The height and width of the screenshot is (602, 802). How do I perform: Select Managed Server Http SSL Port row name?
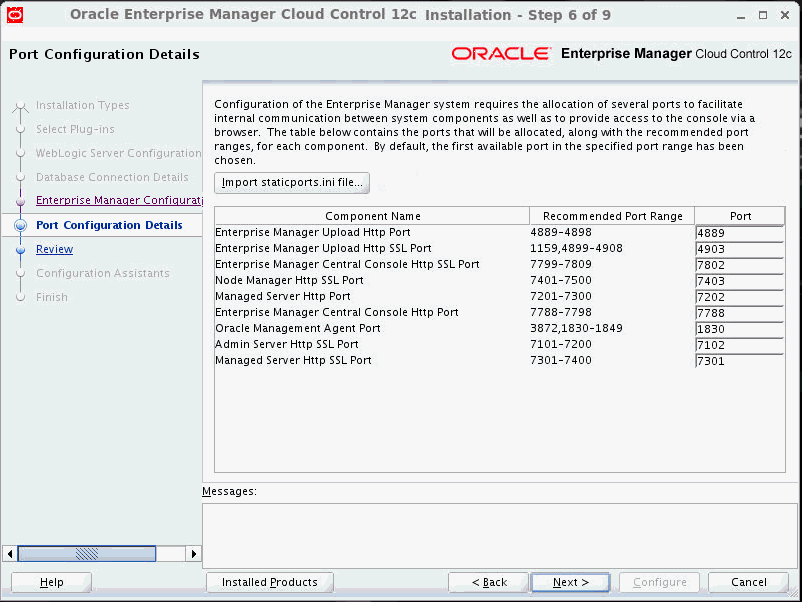[293, 360]
